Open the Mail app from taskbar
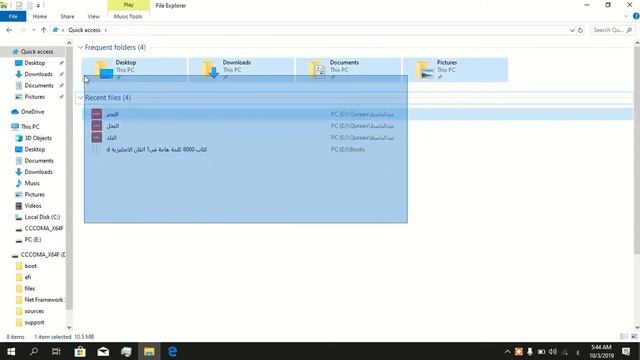This screenshot has width=640, height=360. pos(103,351)
